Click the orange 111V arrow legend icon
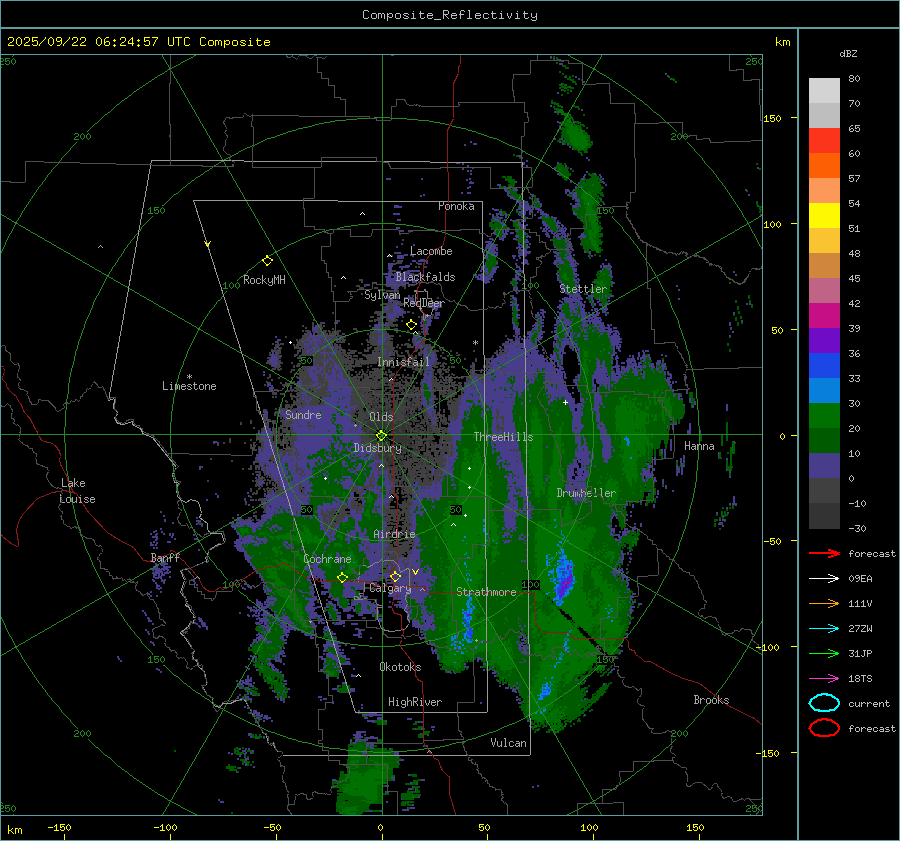This screenshot has width=900, height=841. click(x=824, y=603)
